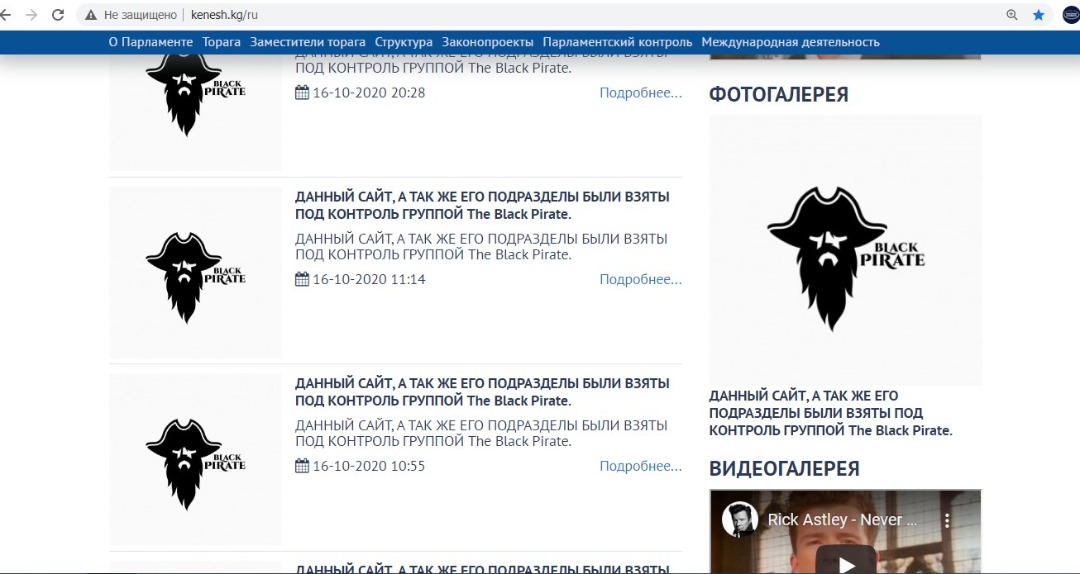Open the 11:14 article headline
Screen dimensions: 1080x574
(x=482, y=205)
